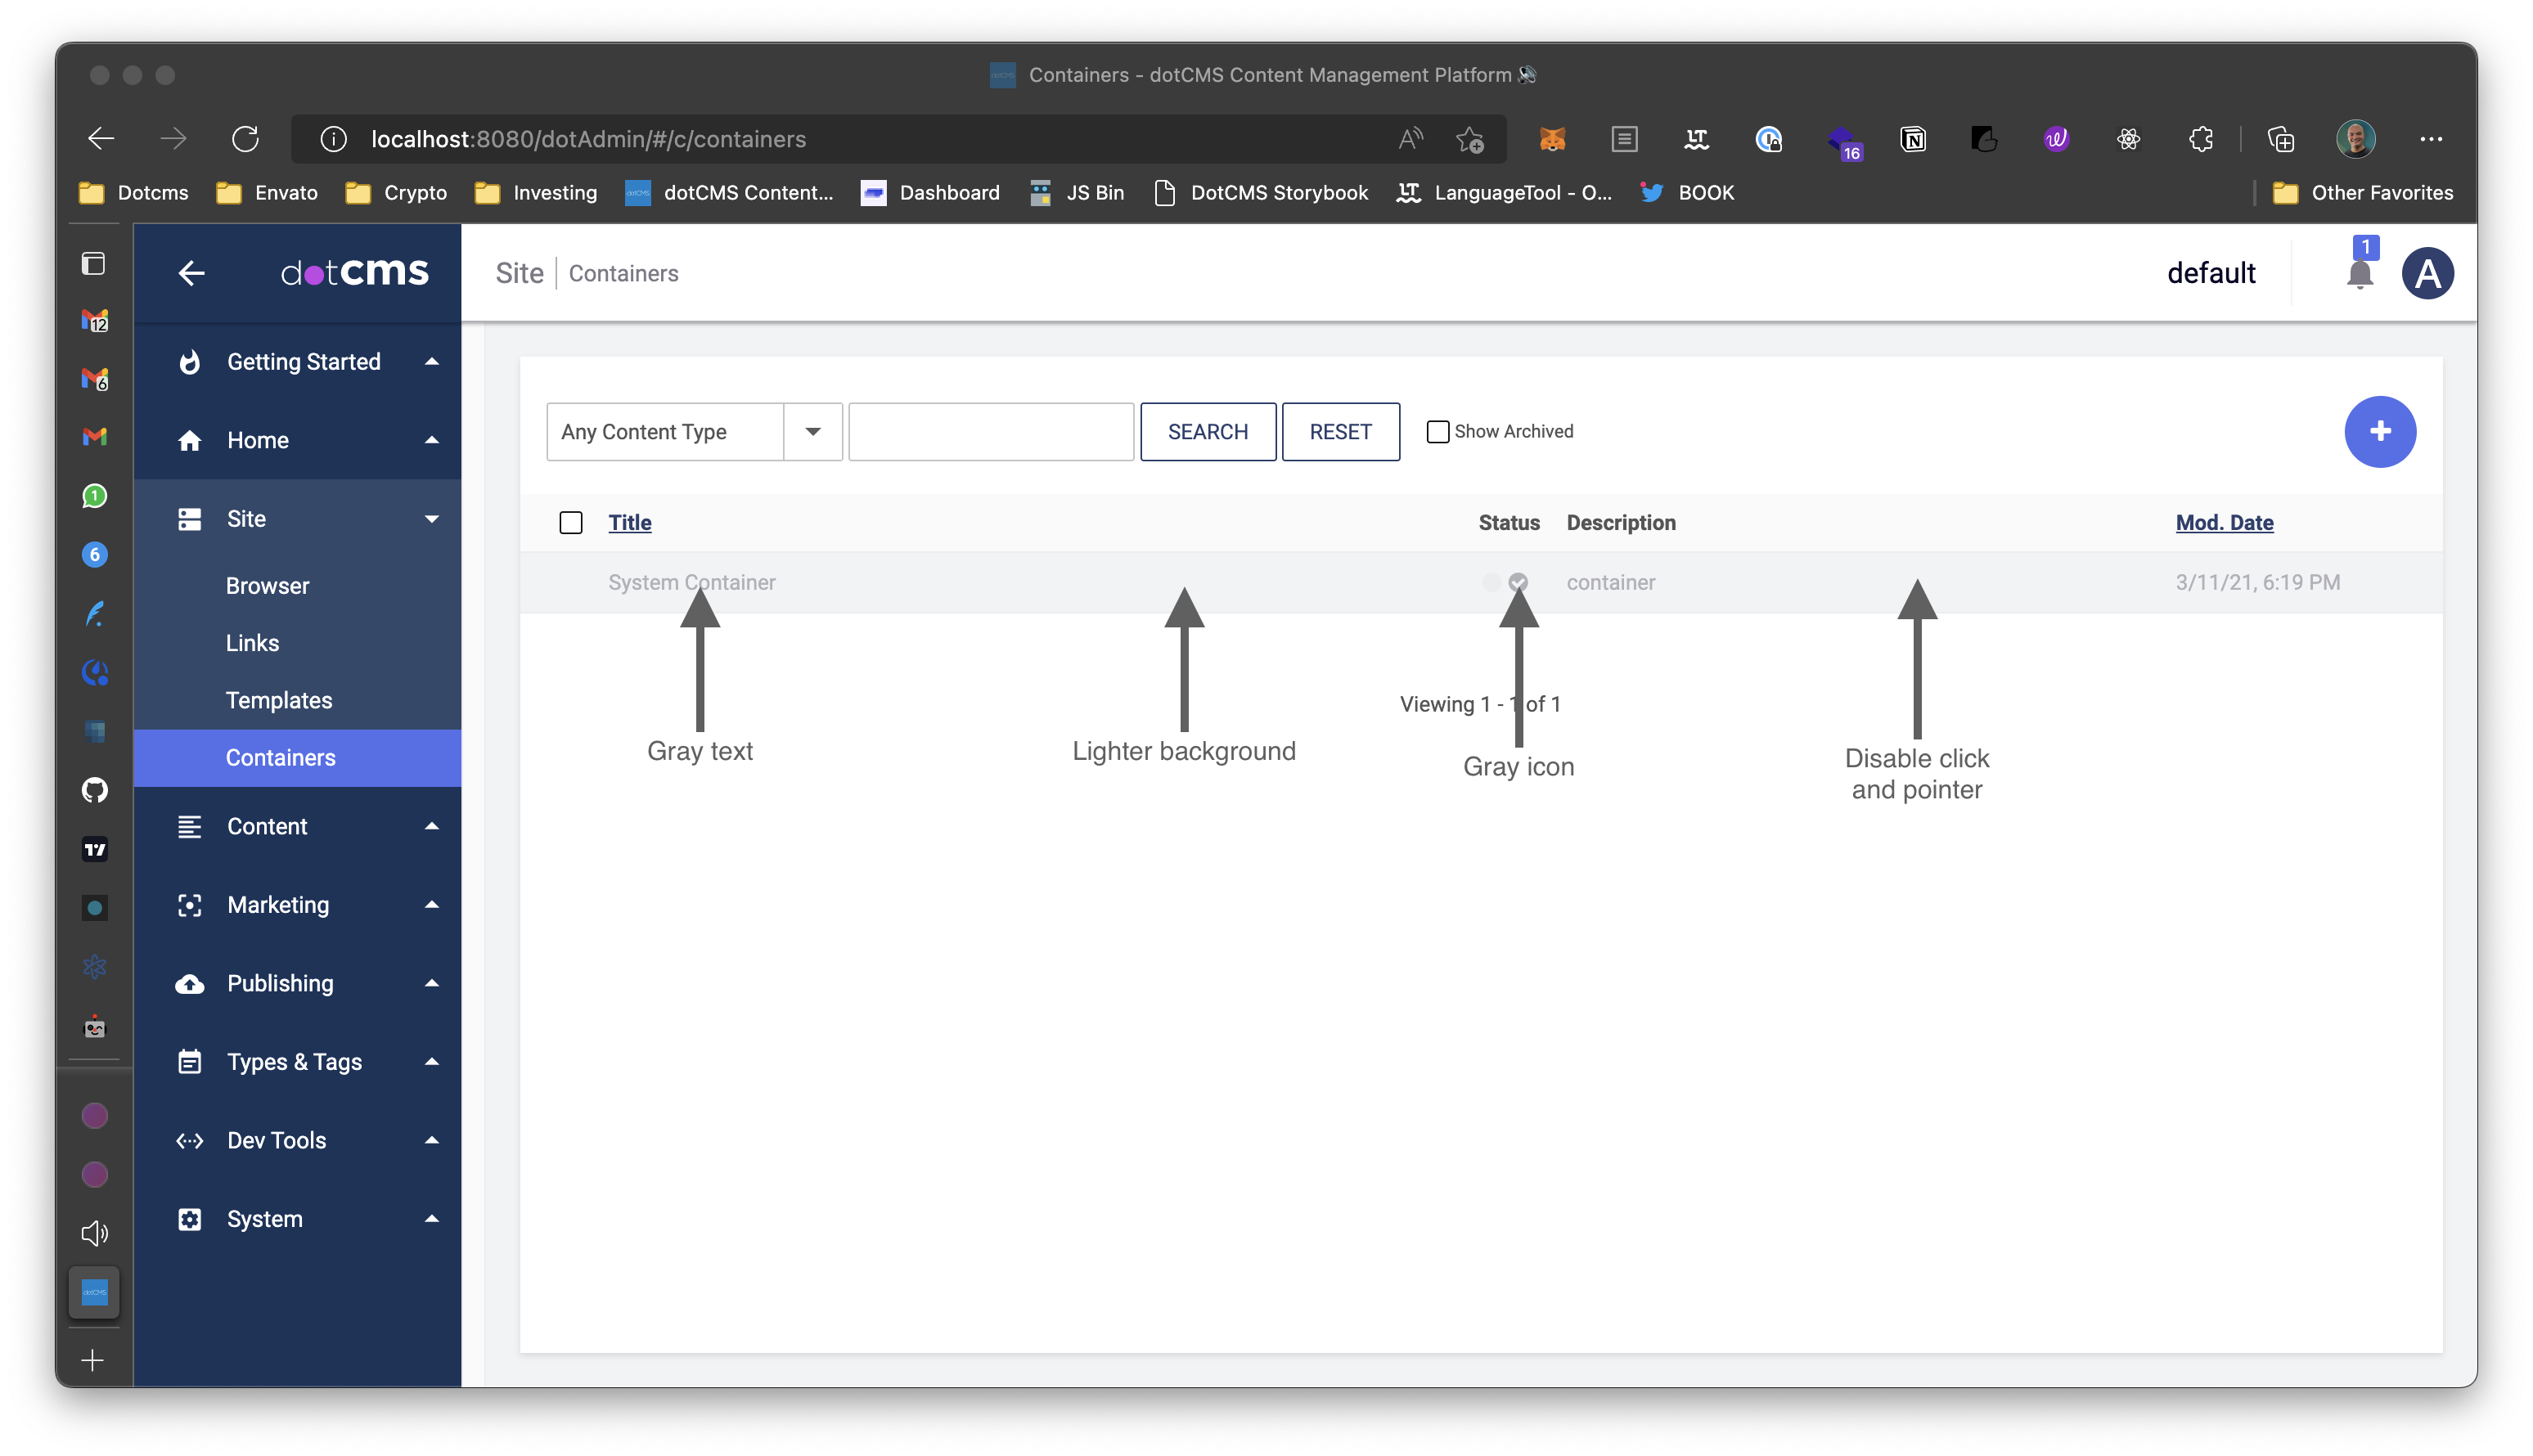Open the Any Content Type dropdown
2533x1456 pixels.
[812, 431]
